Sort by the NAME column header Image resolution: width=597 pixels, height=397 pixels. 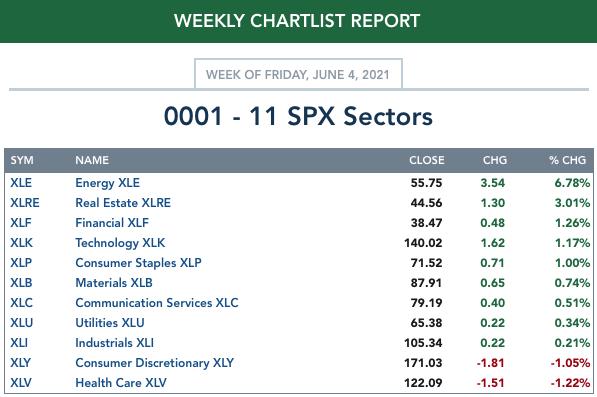(x=92, y=160)
